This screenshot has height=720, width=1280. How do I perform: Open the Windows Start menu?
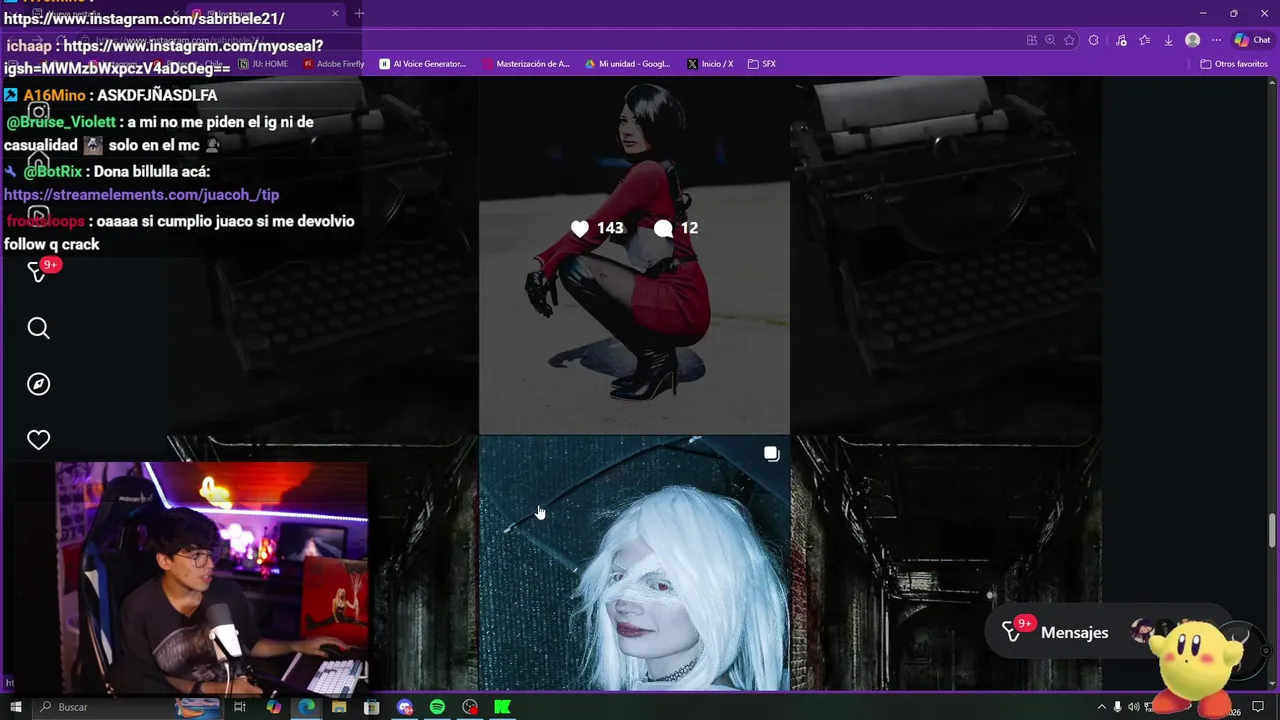coord(15,707)
